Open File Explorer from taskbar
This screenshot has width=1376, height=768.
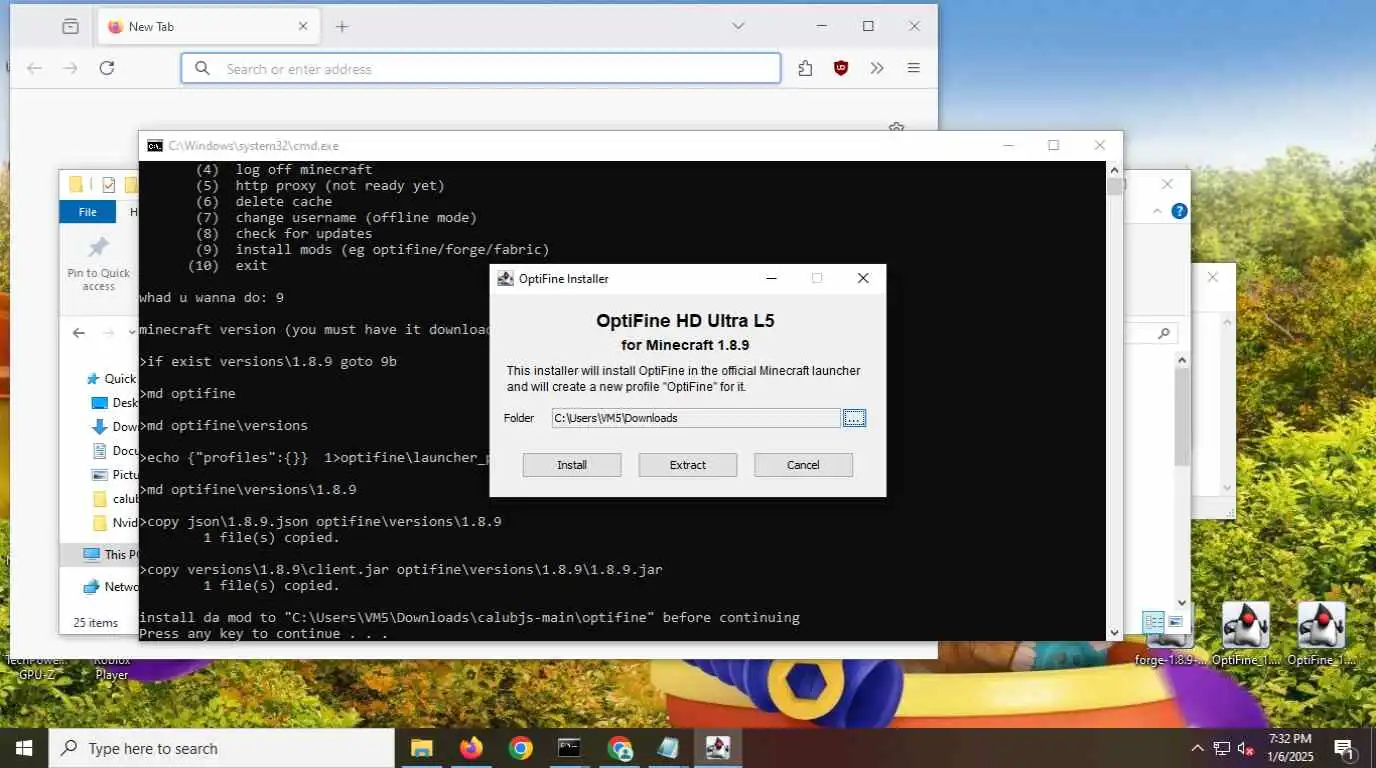[421, 748]
